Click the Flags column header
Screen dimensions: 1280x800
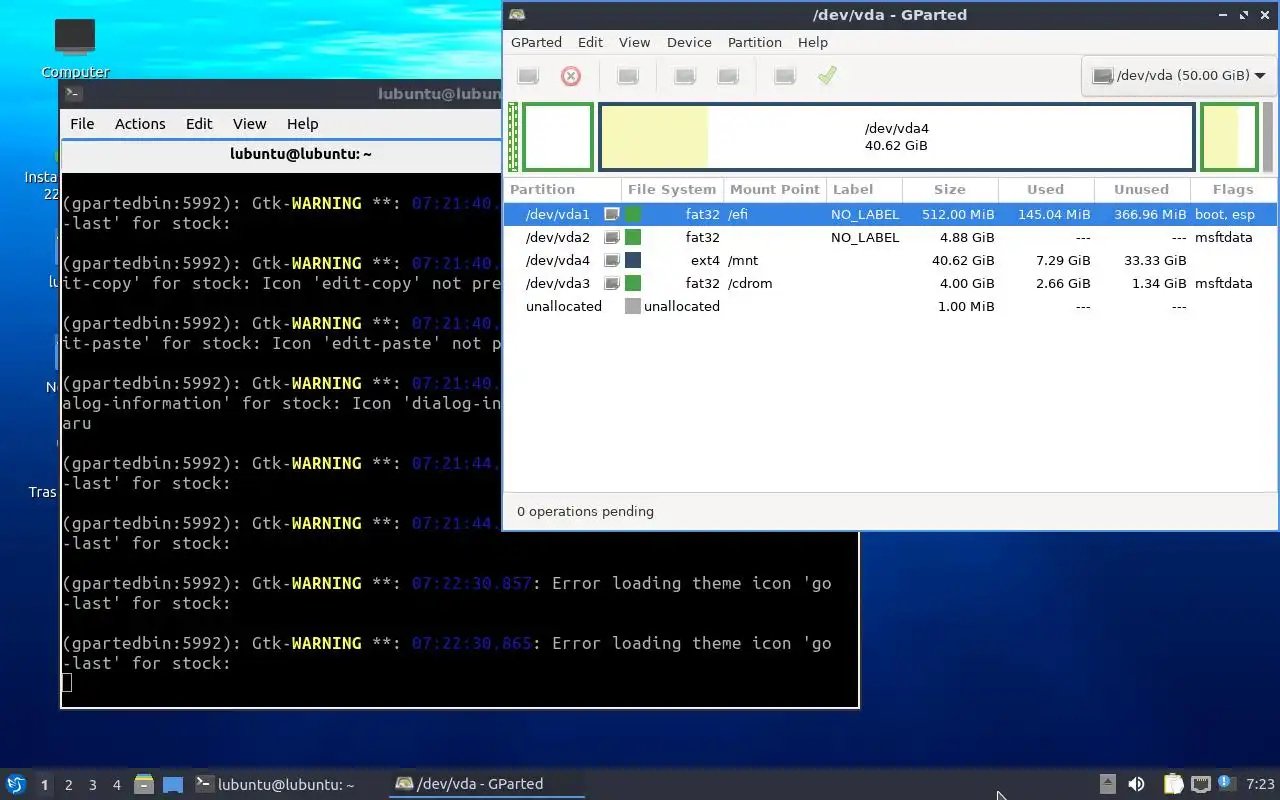point(1233,189)
